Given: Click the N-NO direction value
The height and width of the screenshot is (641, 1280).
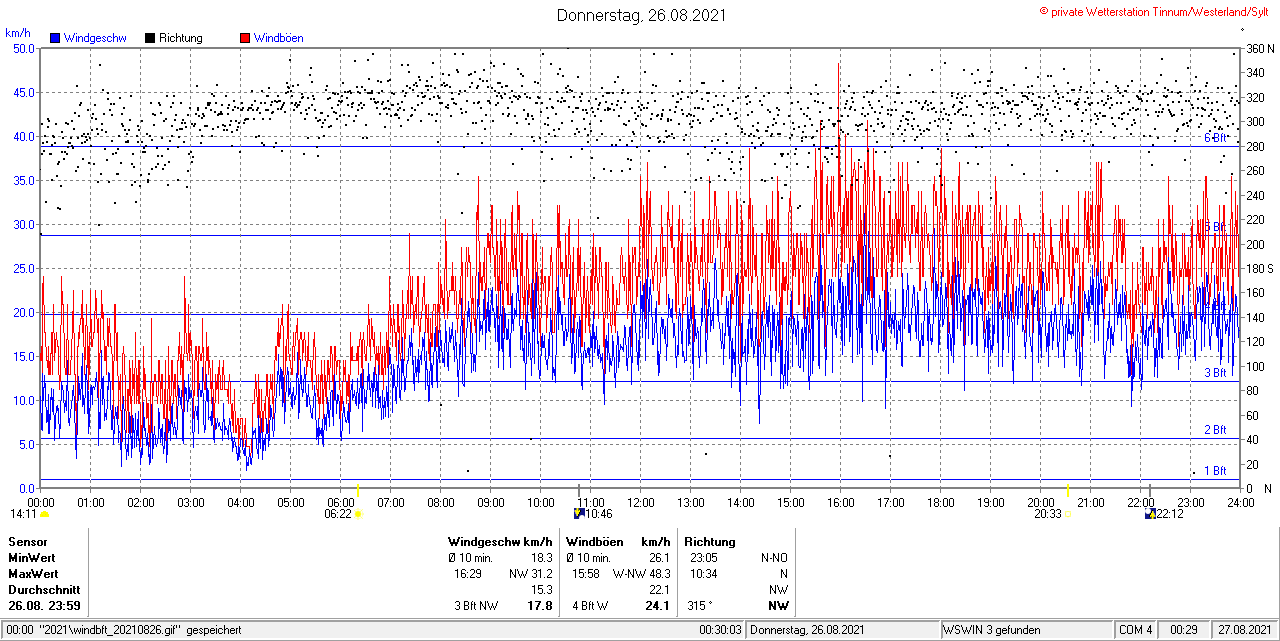Looking at the screenshot, I should 774,557.
